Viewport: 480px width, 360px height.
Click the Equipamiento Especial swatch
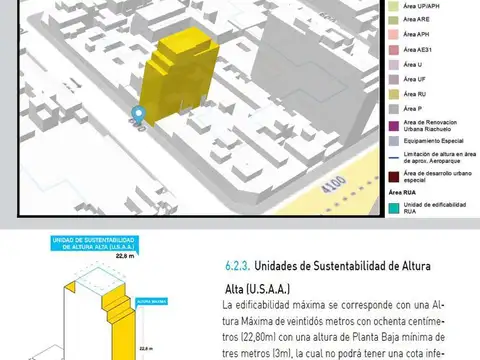(394, 141)
